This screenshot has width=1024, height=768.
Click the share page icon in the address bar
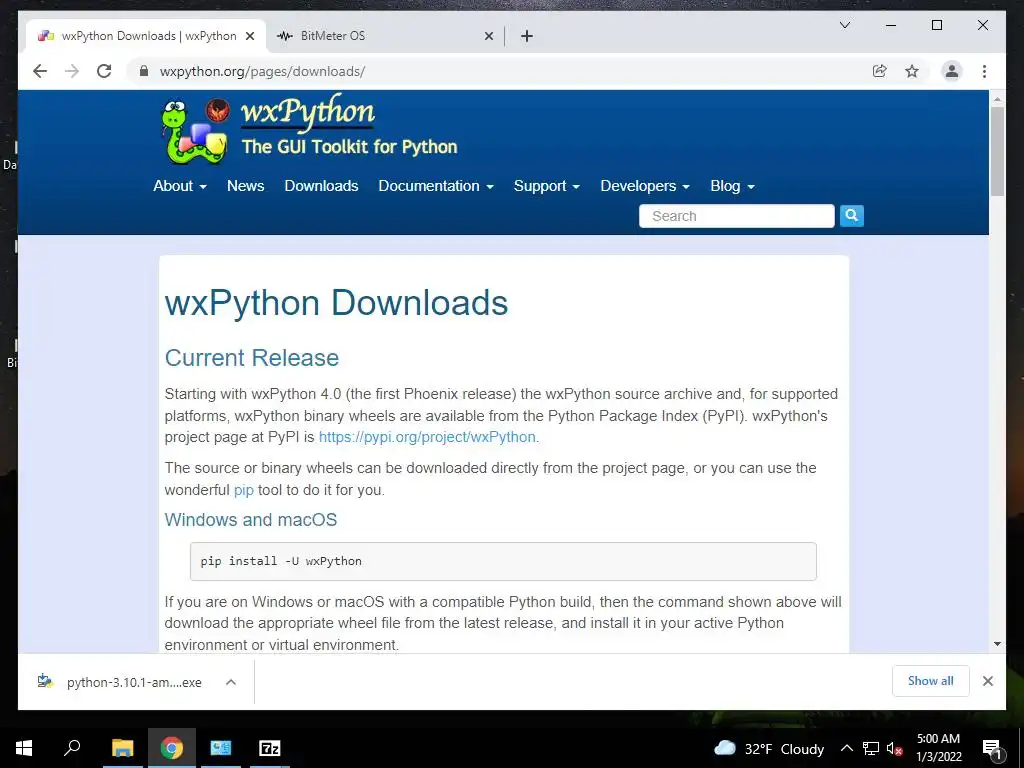pyautogui.click(x=880, y=71)
